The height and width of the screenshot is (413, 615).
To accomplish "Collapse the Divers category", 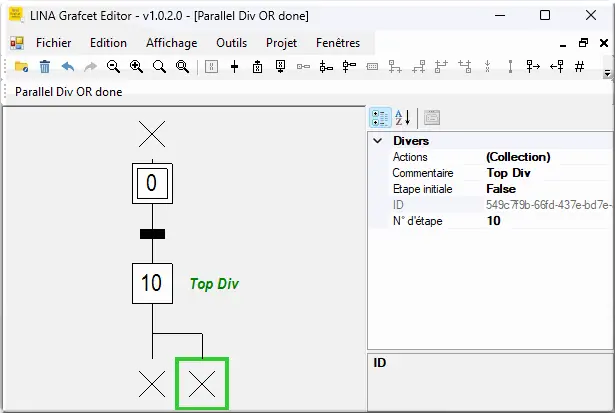I will coord(378,141).
